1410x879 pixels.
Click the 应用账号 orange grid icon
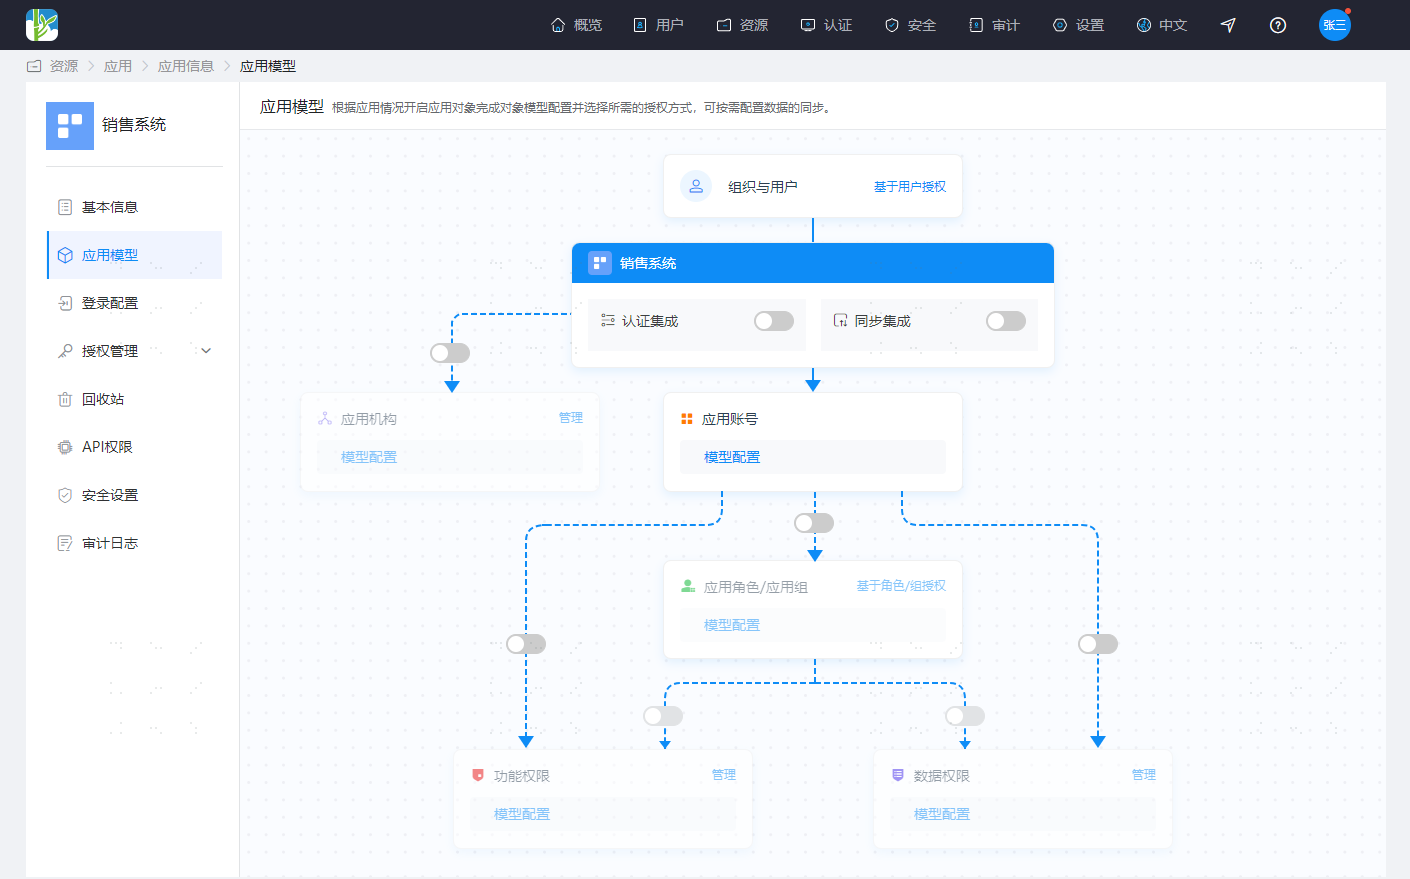[687, 419]
